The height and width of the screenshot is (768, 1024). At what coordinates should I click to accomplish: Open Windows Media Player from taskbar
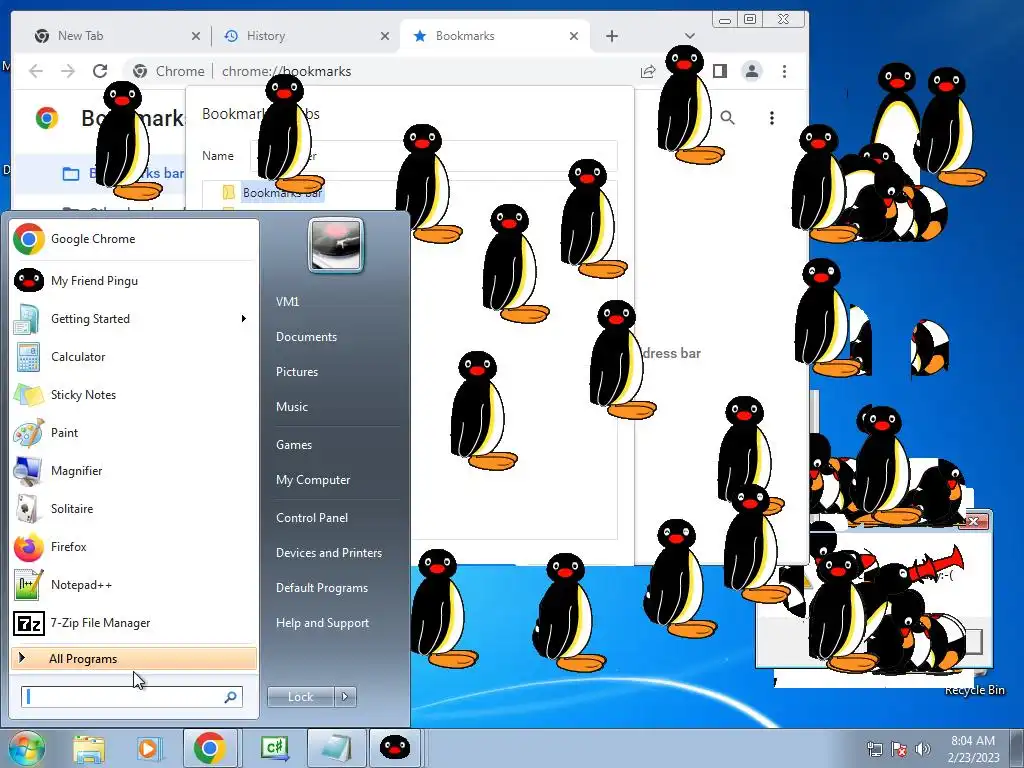click(148, 748)
